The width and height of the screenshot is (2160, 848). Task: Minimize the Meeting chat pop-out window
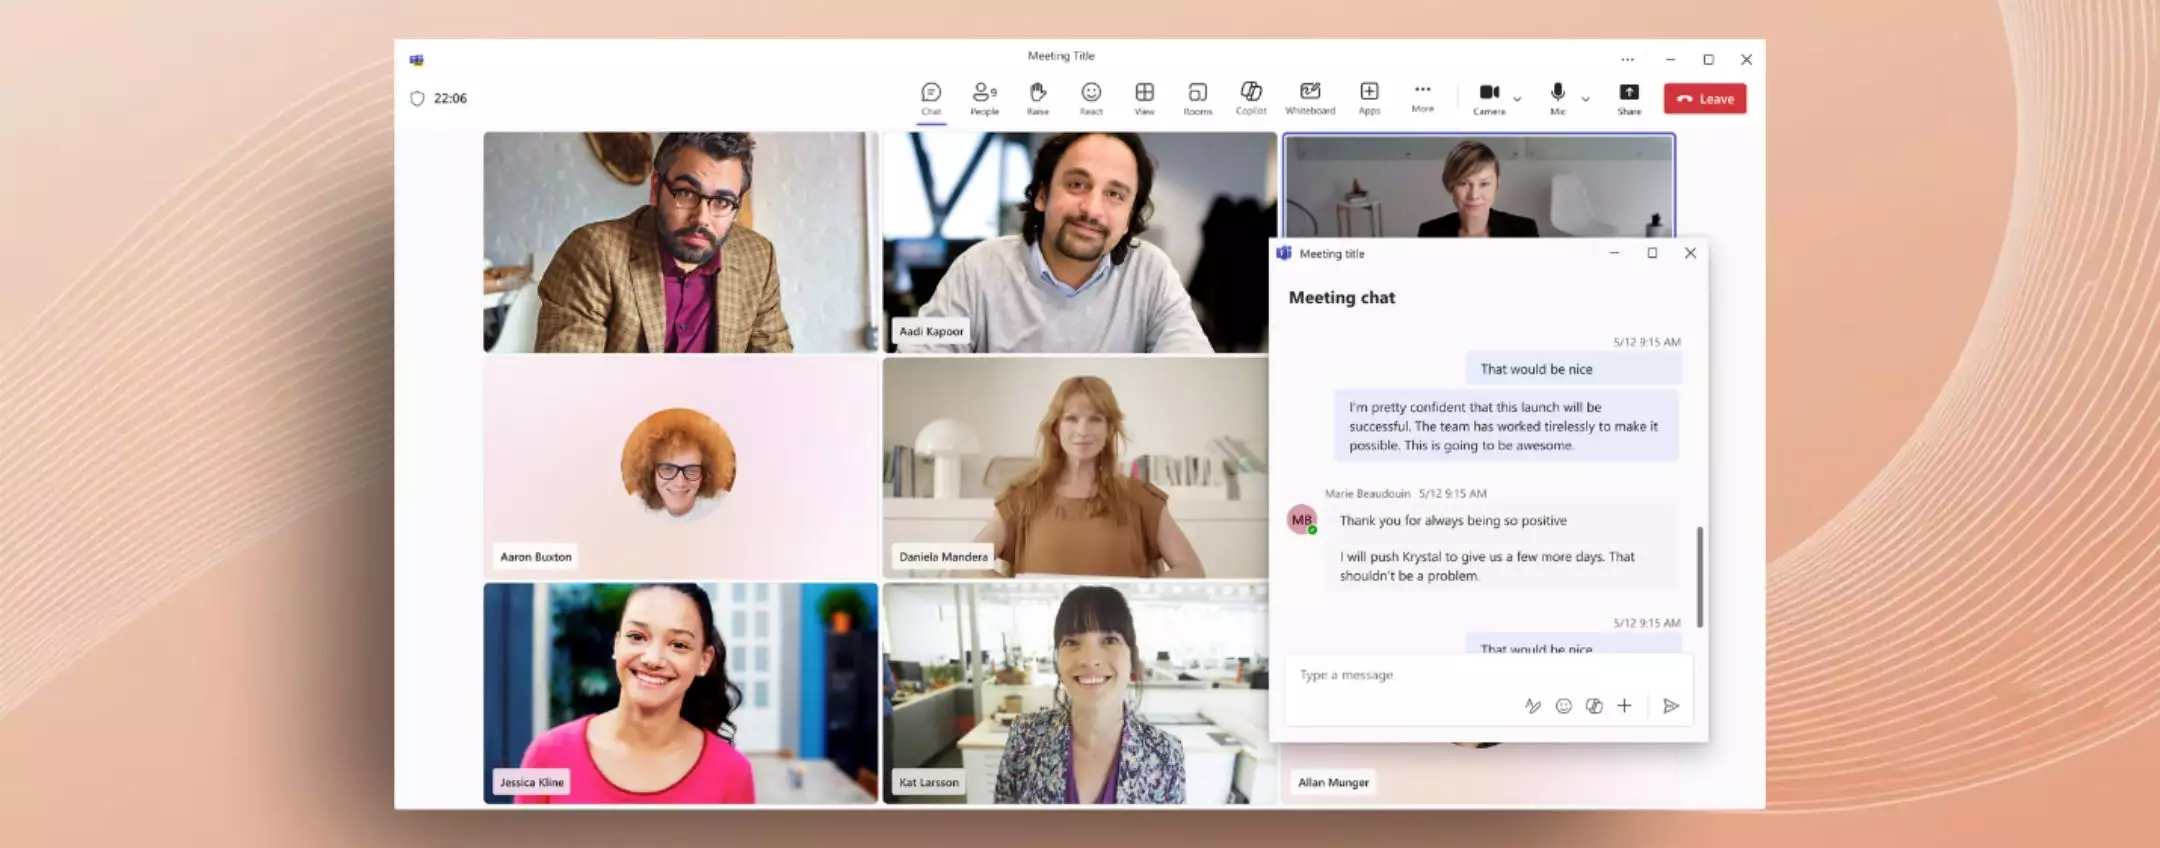[x=1614, y=253]
